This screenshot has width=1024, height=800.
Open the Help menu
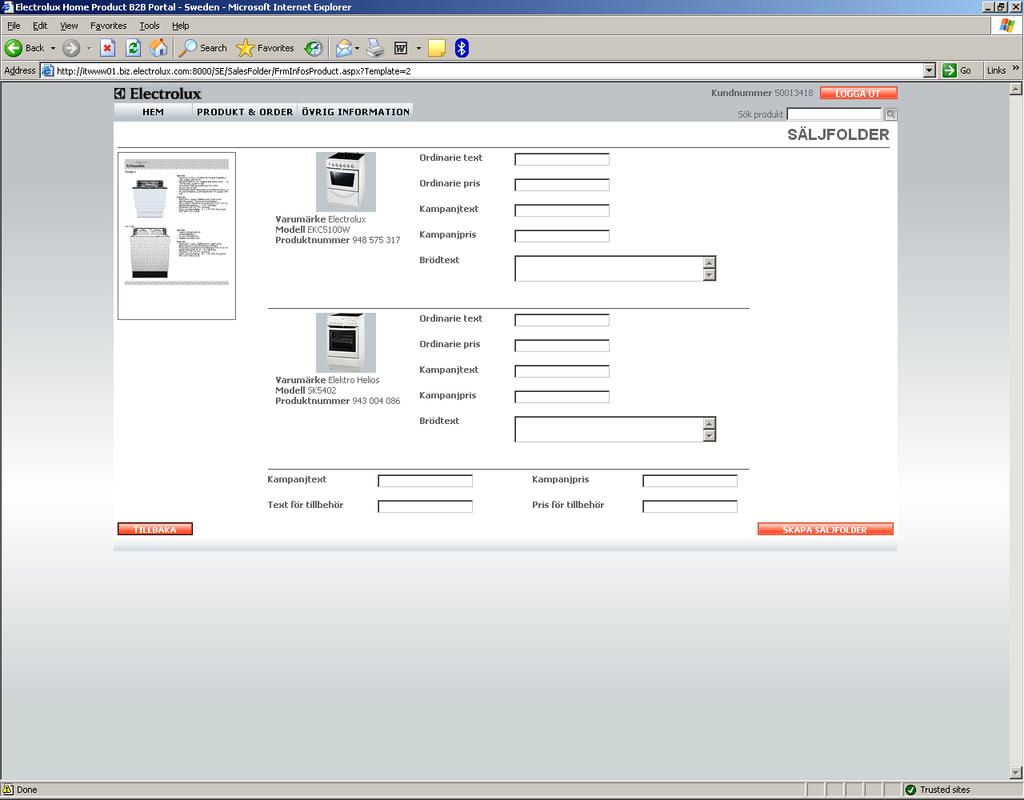pos(180,26)
